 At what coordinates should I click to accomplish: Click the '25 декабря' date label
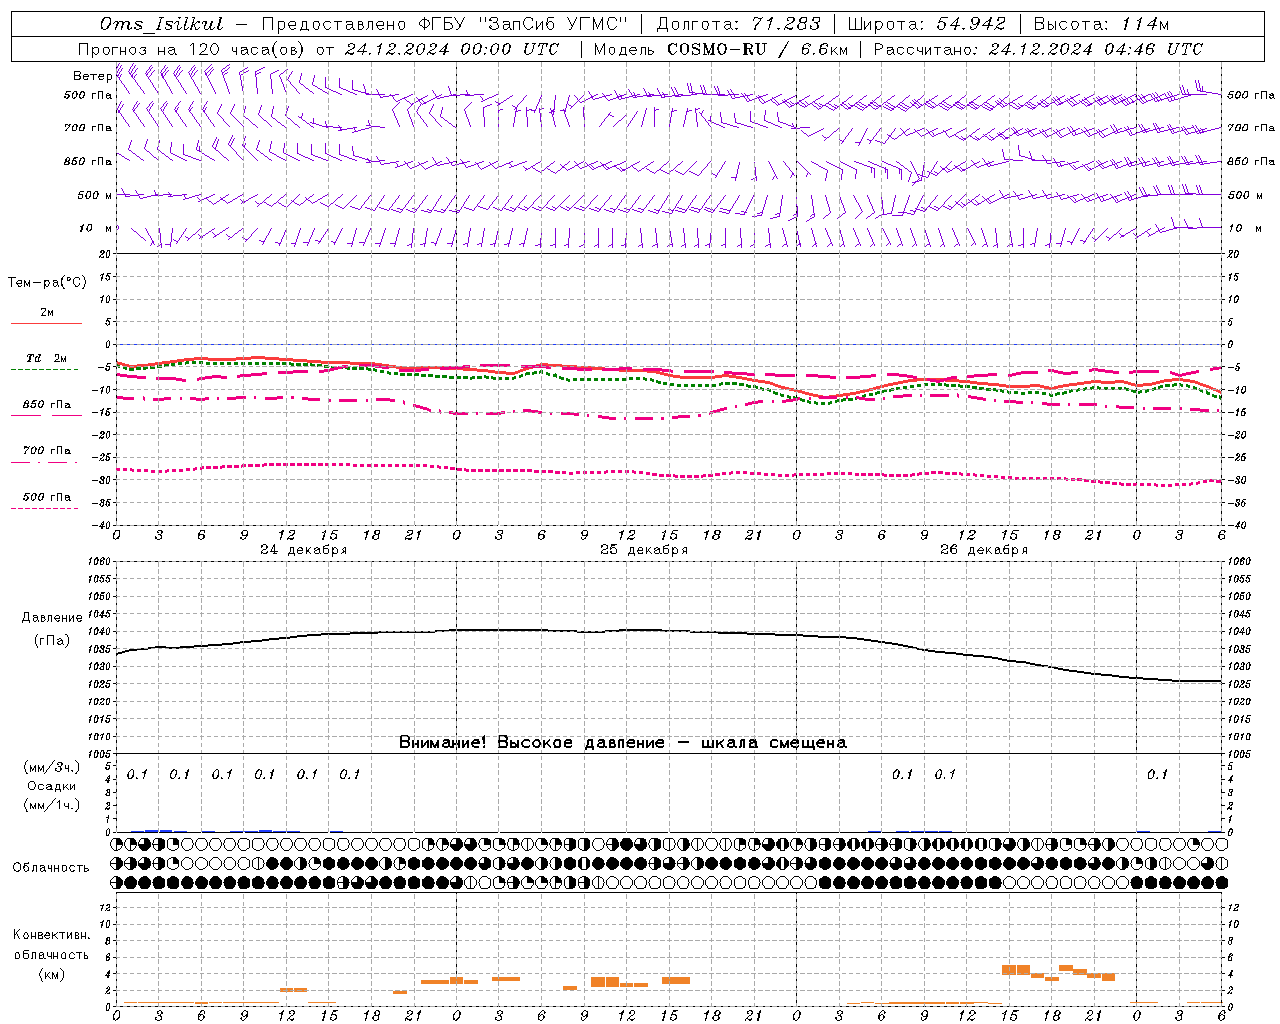tap(644, 550)
